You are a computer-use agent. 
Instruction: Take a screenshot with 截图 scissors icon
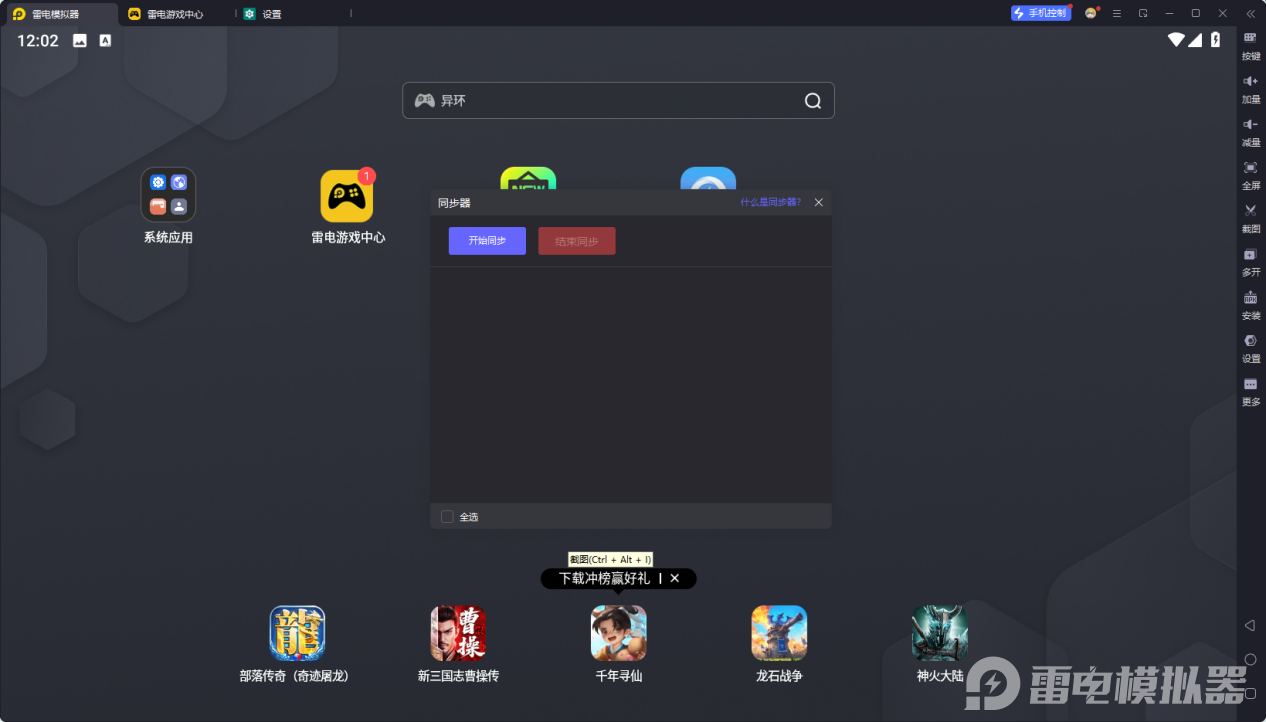(x=1250, y=210)
